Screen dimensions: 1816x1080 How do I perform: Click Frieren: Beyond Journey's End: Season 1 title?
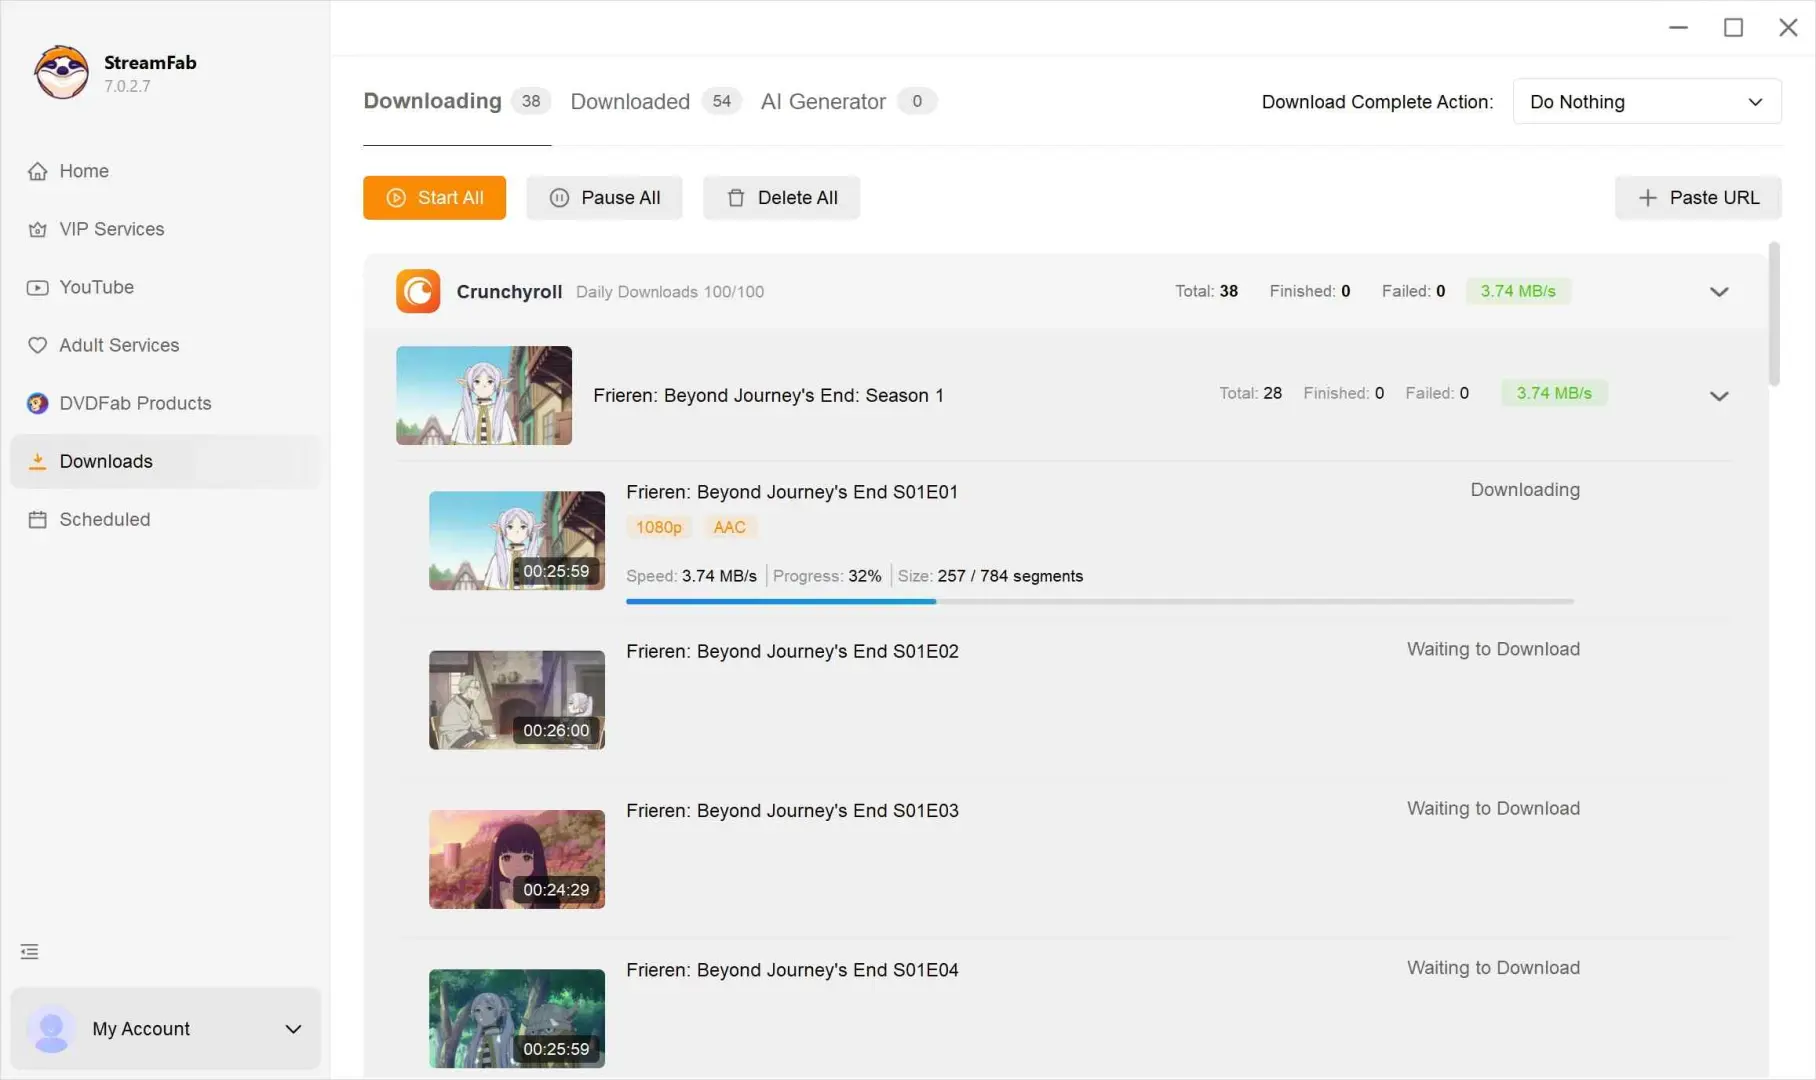coord(768,395)
